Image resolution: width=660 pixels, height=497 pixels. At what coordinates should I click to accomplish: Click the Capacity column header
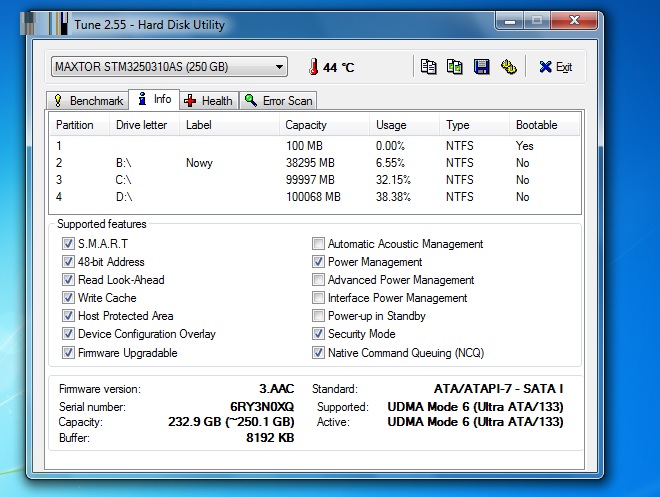click(x=324, y=125)
